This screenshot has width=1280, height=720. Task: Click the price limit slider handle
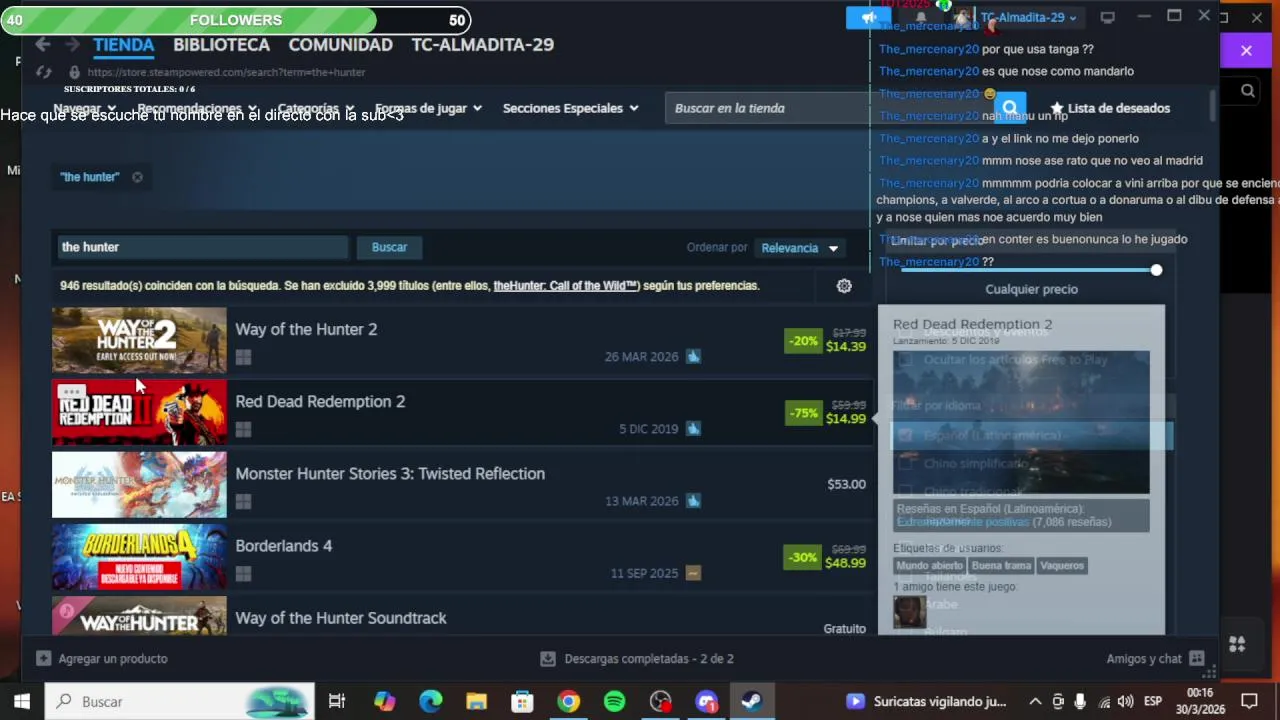tap(1156, 270)
